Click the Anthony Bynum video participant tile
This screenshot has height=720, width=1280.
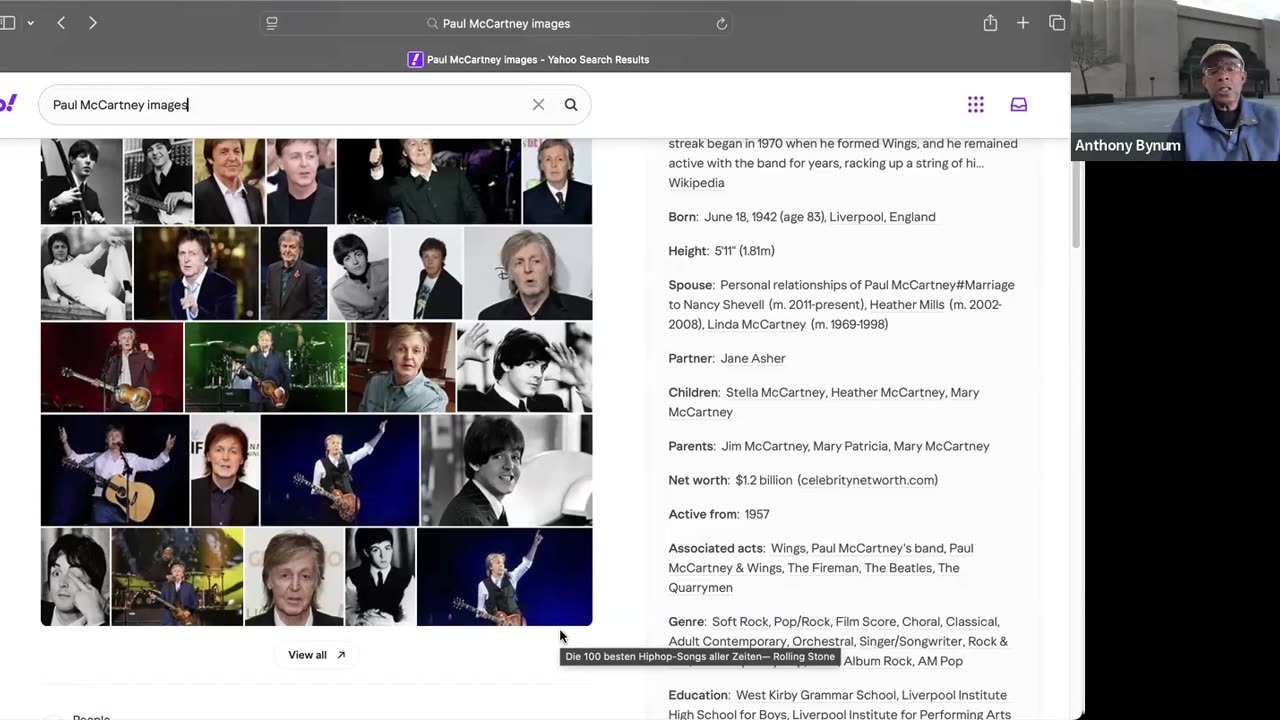point(1175,80)
